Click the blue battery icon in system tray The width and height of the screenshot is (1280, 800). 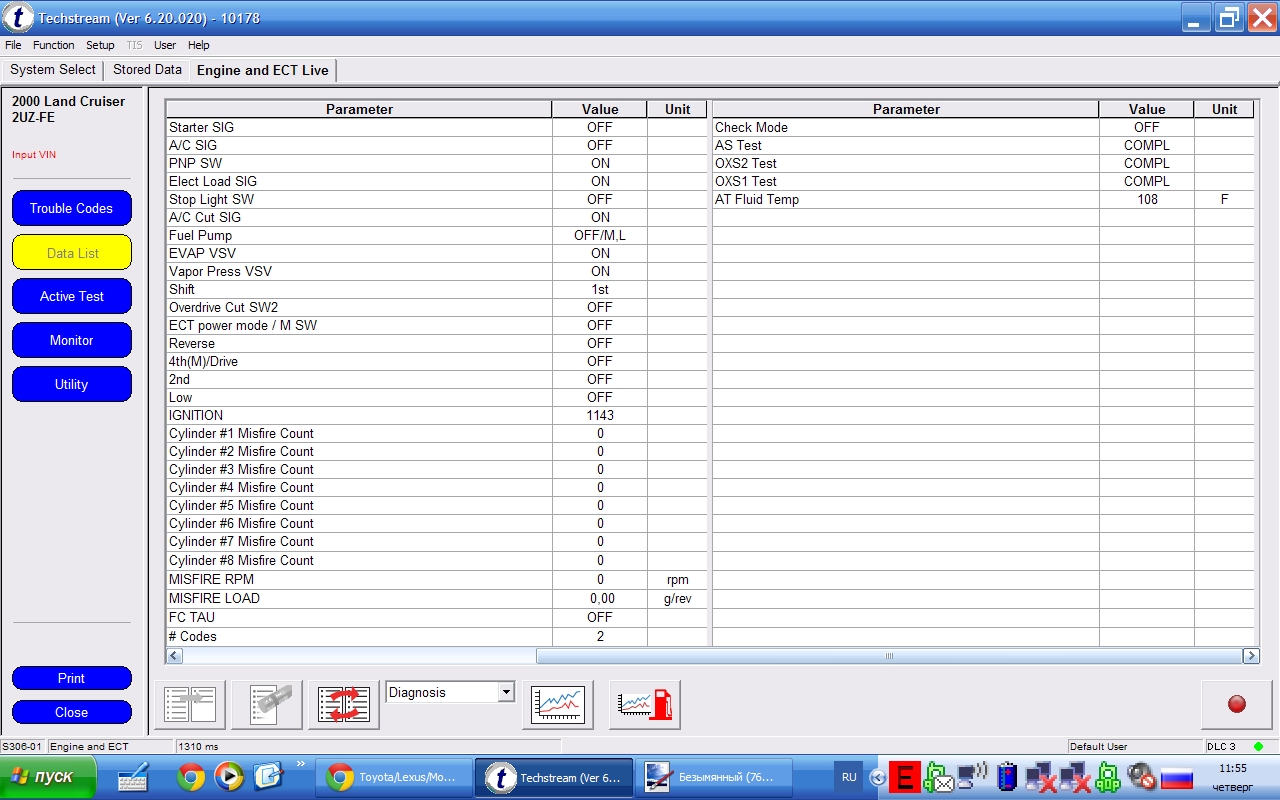[x=1007, y=777]
